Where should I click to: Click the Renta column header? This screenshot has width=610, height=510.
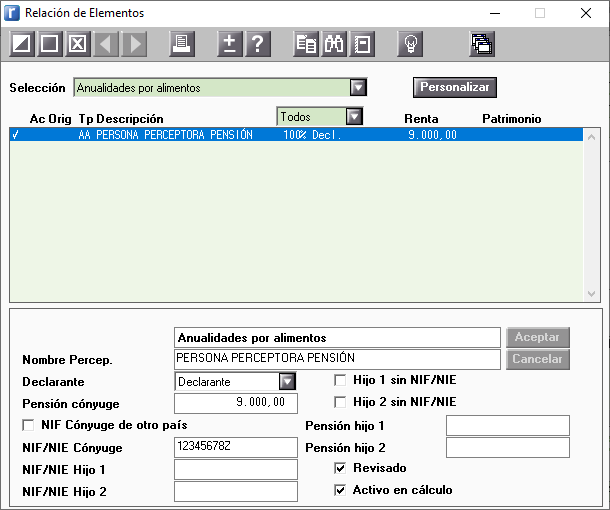point(421,119)
